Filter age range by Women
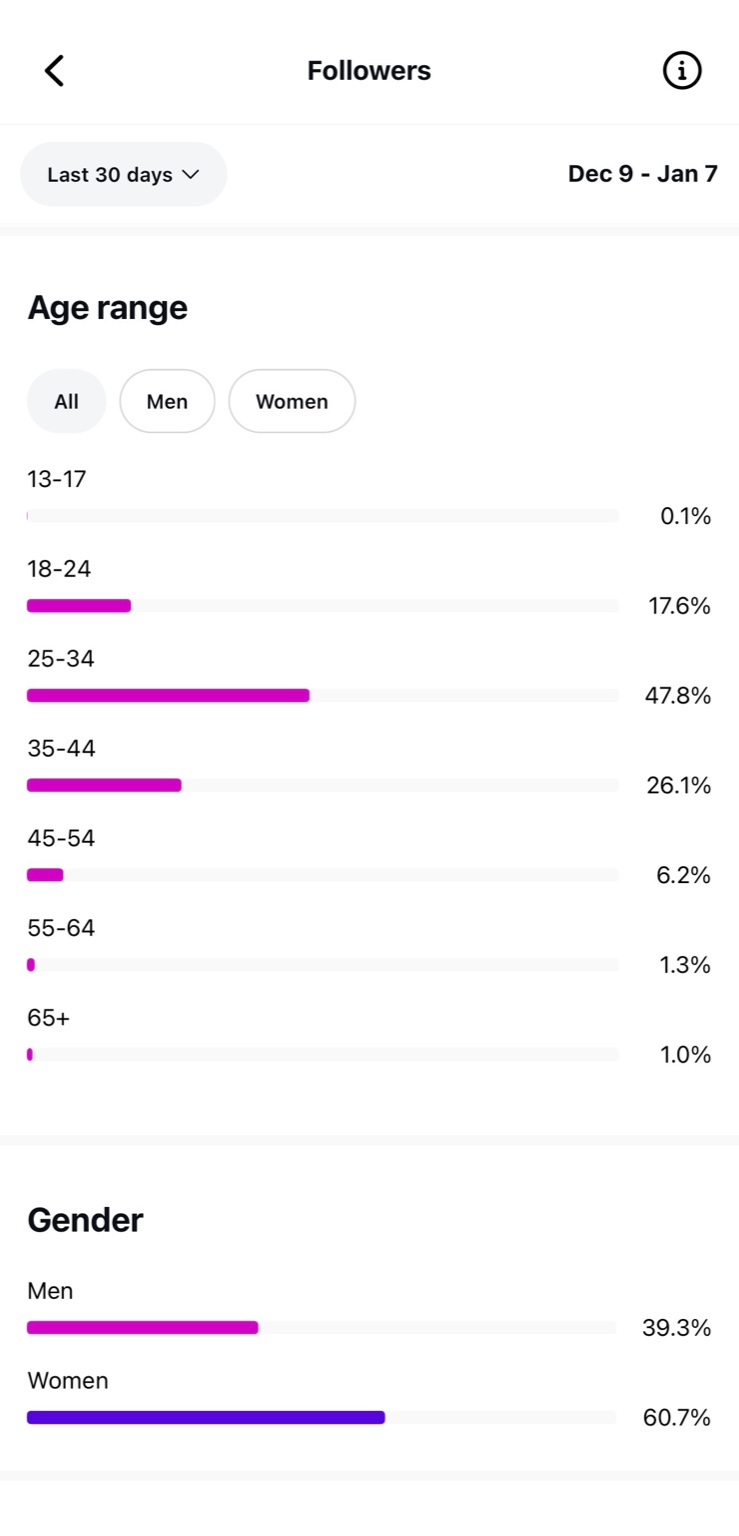 coord(291,401)
